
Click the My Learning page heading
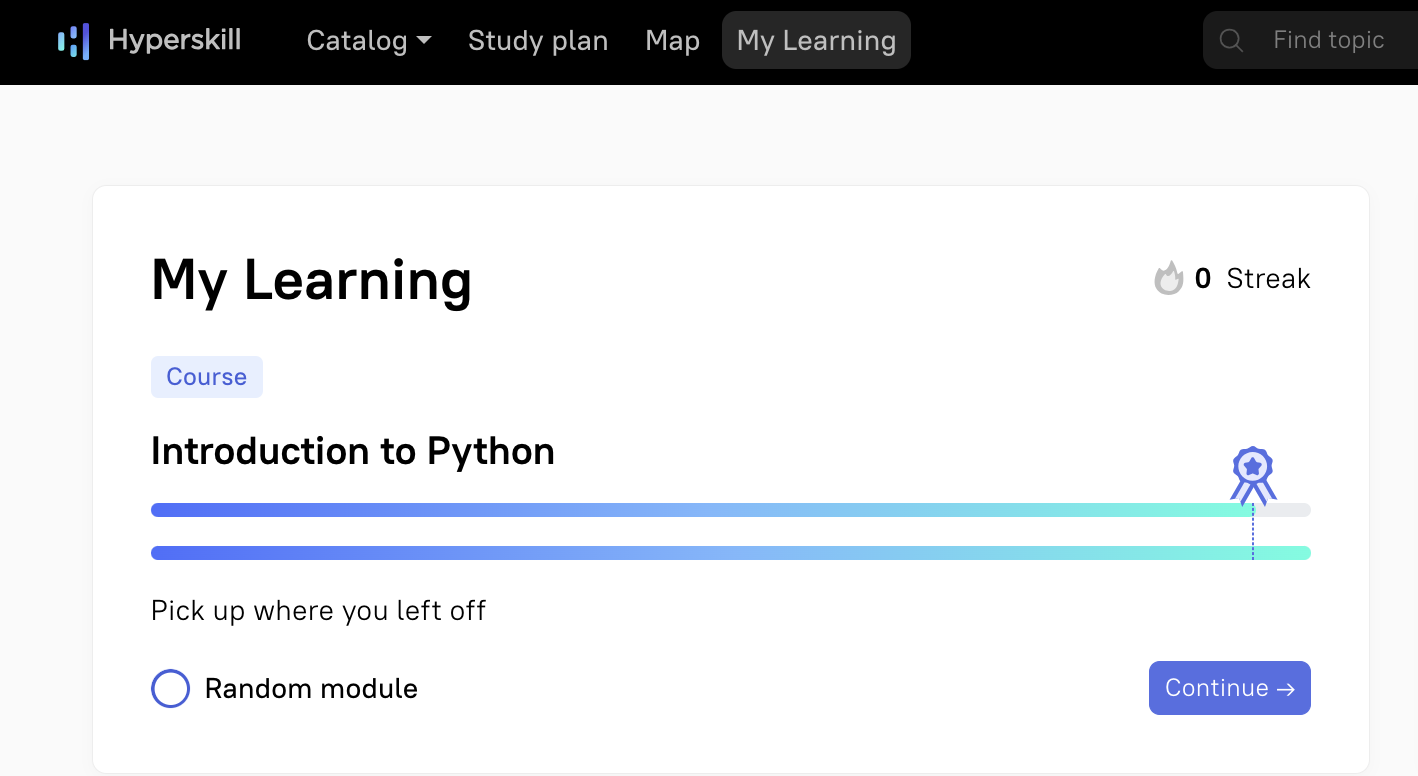coord(311,280)
